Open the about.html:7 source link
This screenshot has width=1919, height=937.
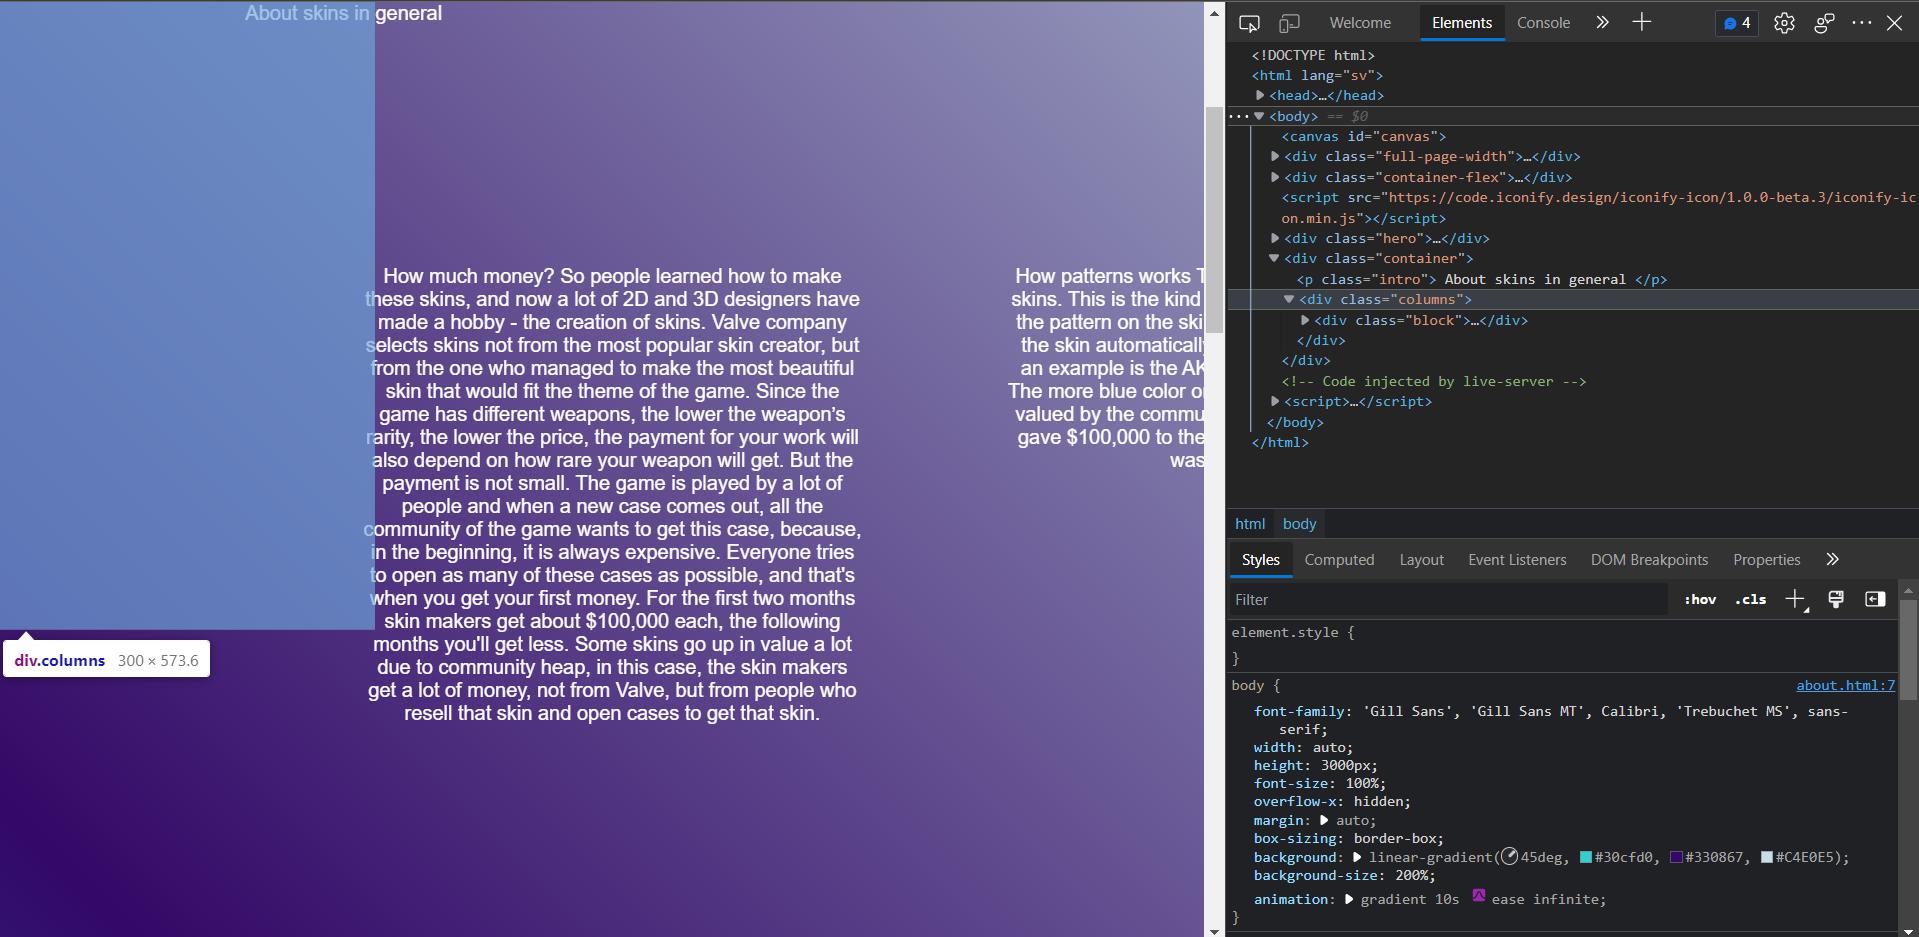click(x=1845, y=686)
